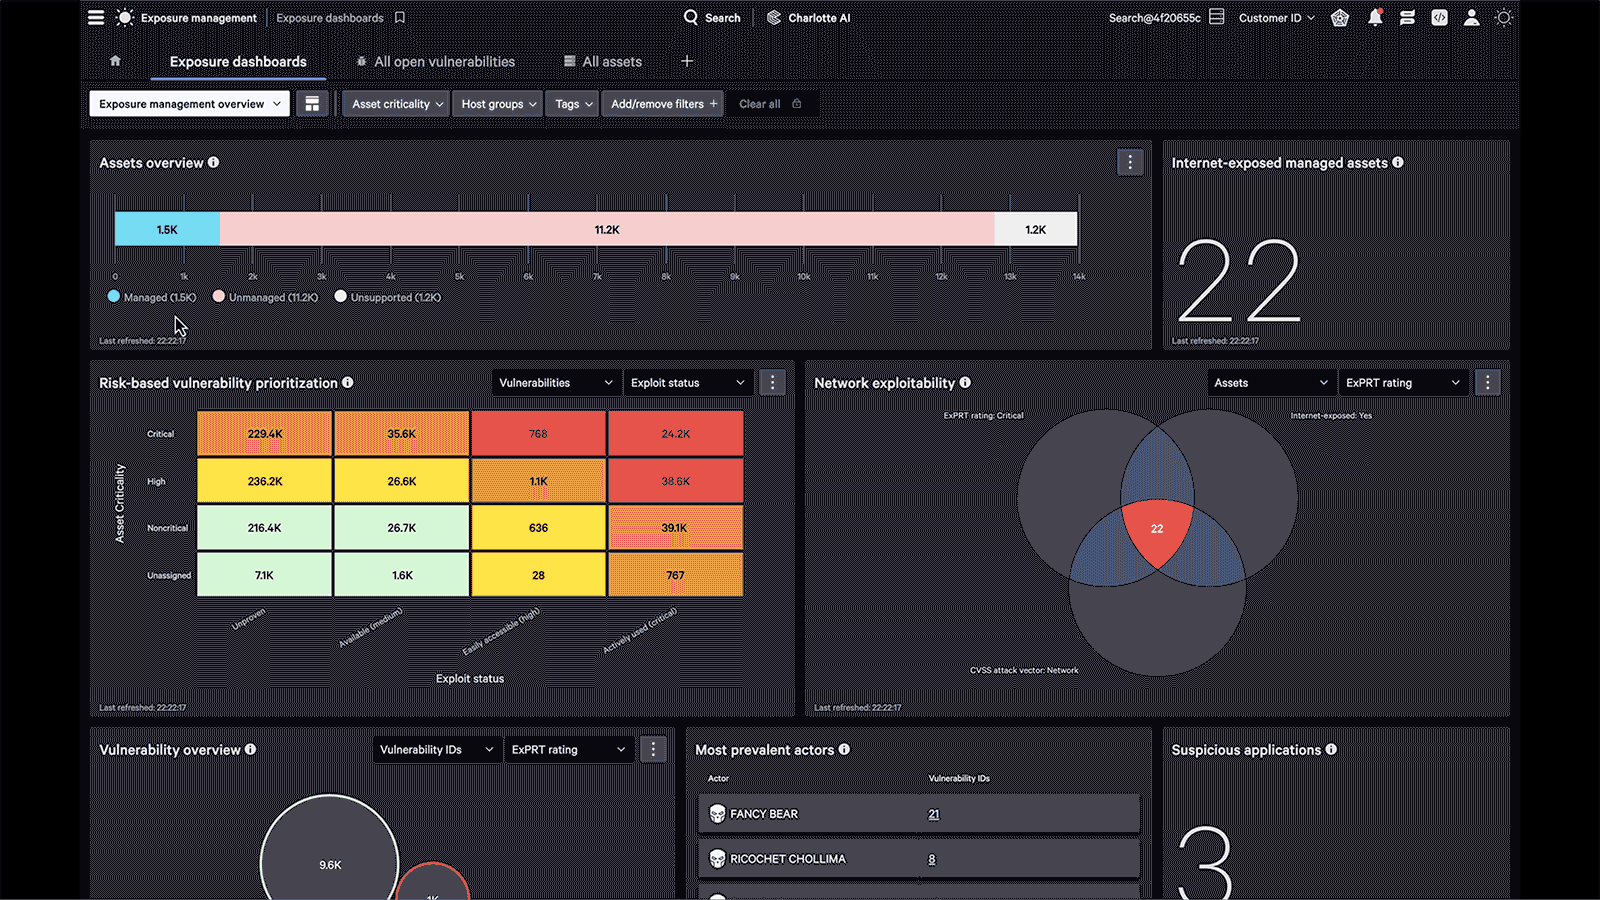
Task: Show info for Most prevalent actors
Action: (844, 749)
